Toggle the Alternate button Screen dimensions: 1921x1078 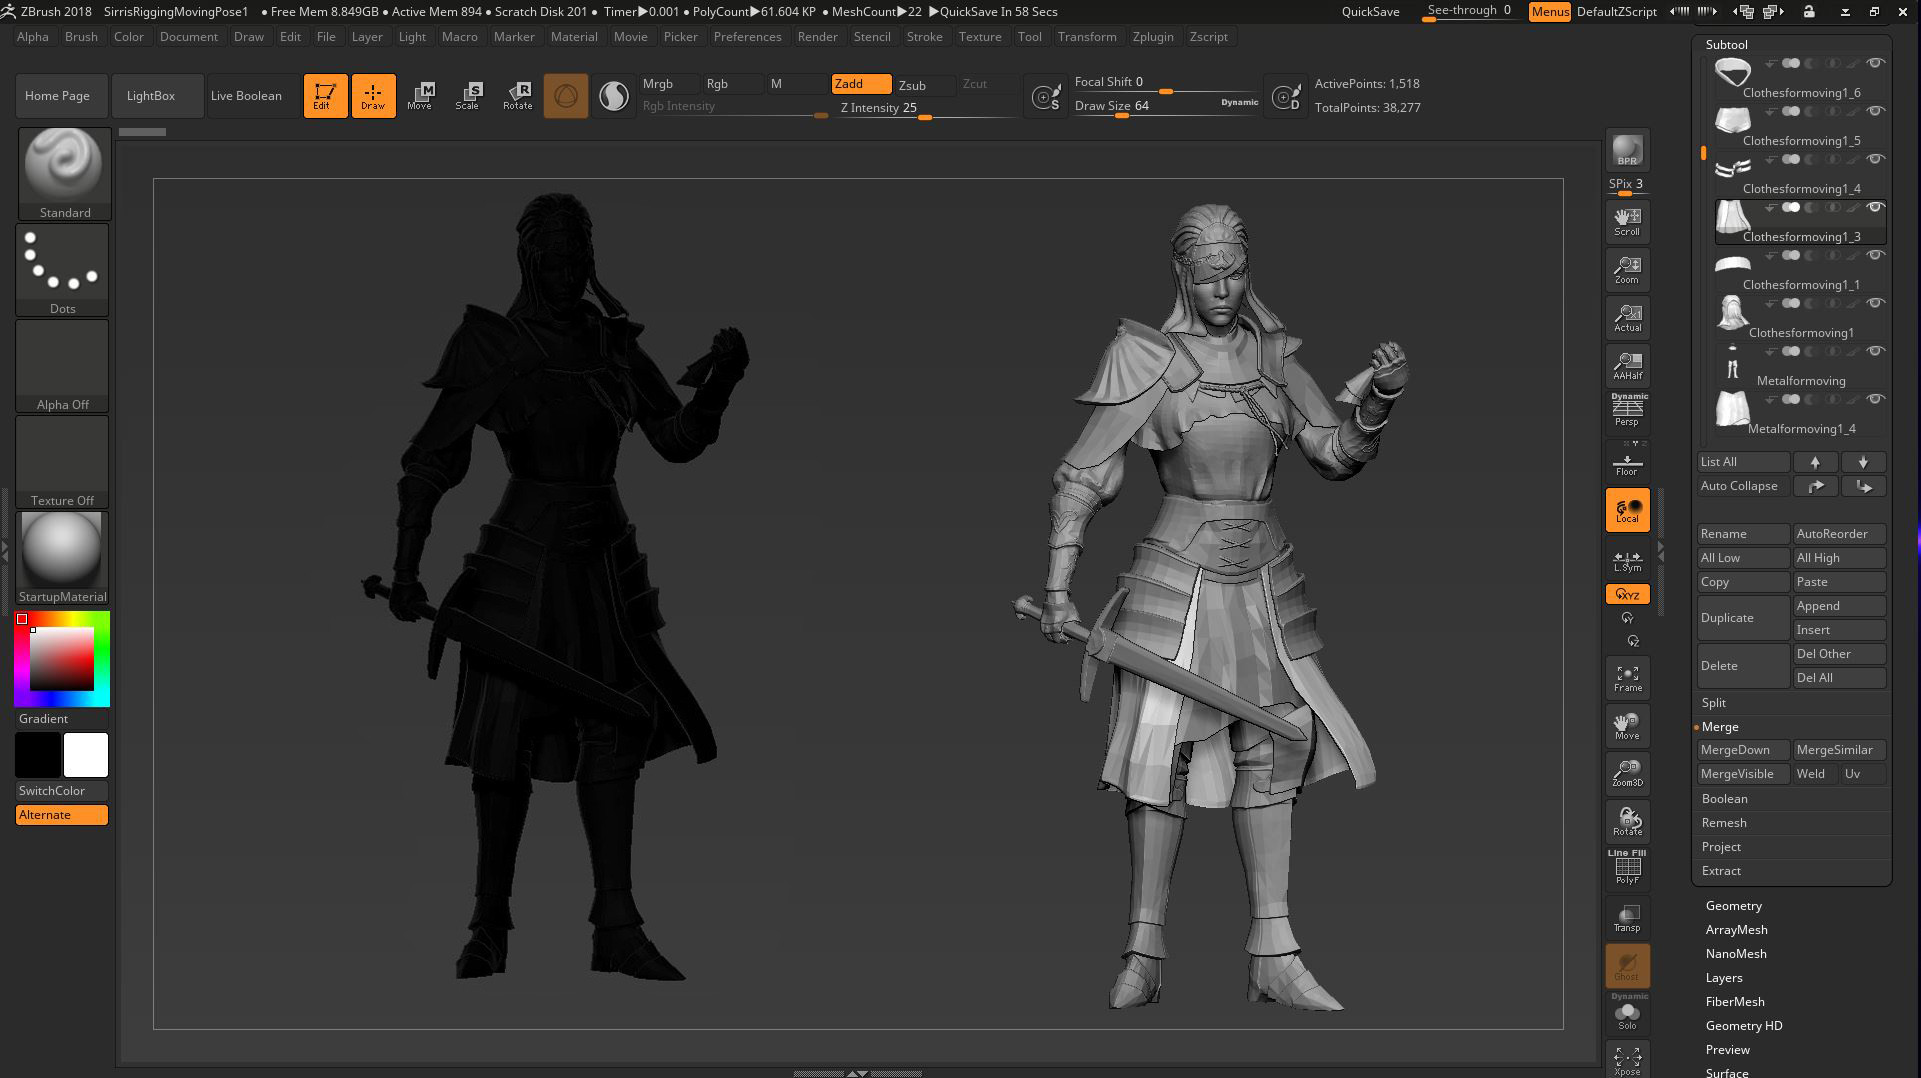(x=62, y=815)
